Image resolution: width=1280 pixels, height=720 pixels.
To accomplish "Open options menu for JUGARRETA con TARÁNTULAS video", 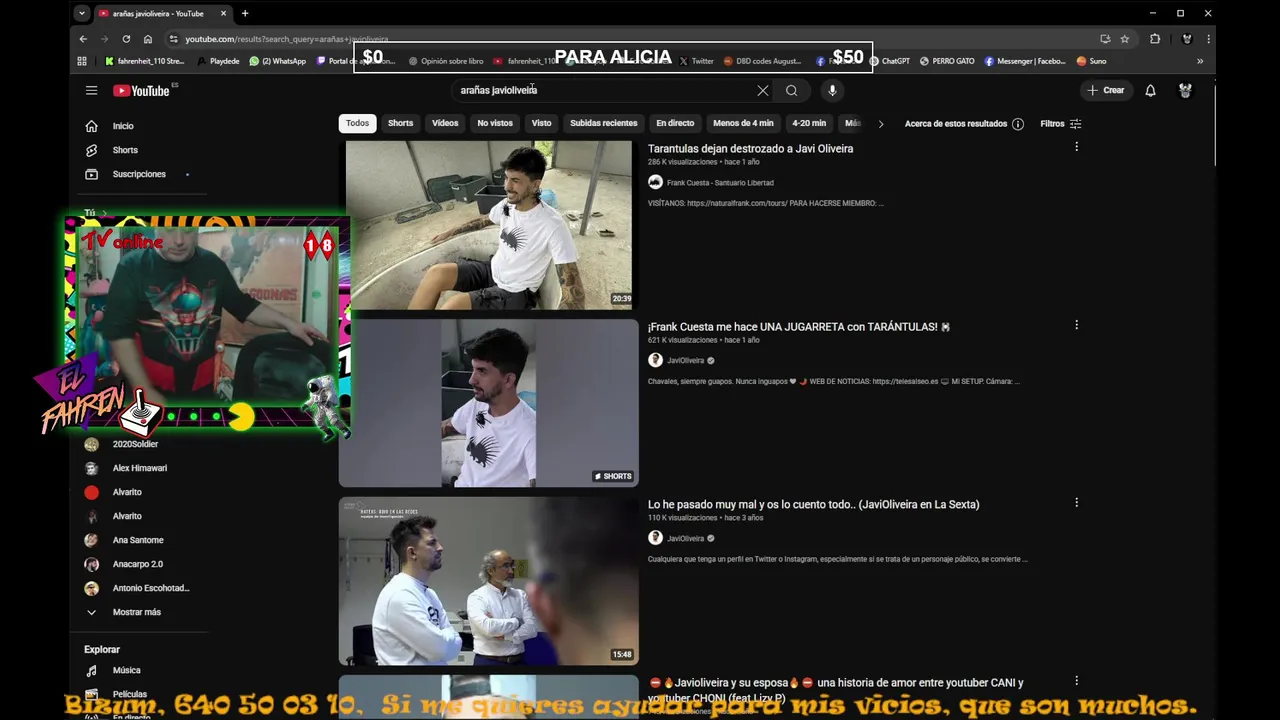I will click(x=1076, y=325).
